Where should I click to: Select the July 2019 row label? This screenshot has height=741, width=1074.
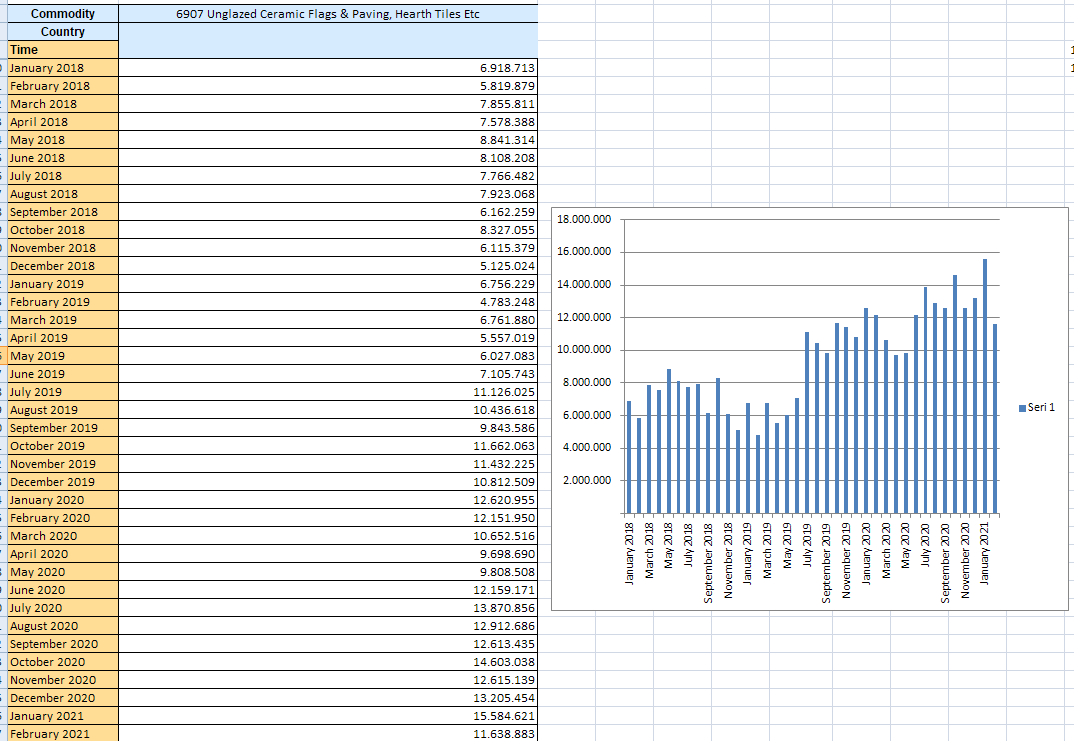(63, 392)
